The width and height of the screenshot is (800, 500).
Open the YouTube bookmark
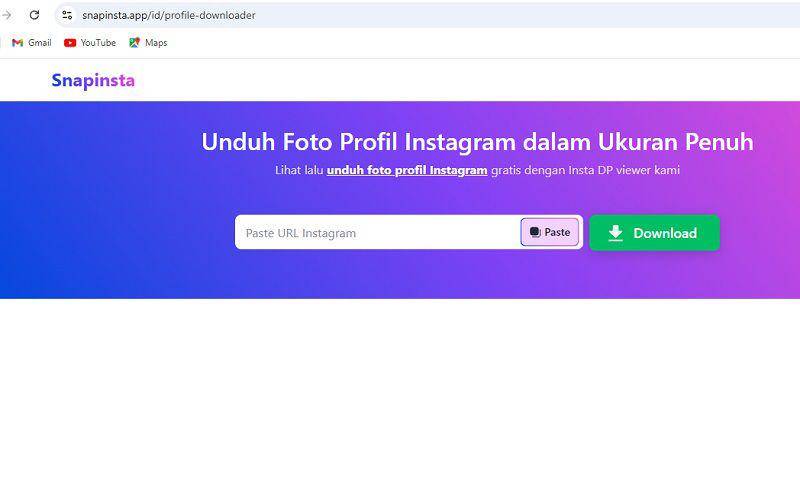coord(90,43)
